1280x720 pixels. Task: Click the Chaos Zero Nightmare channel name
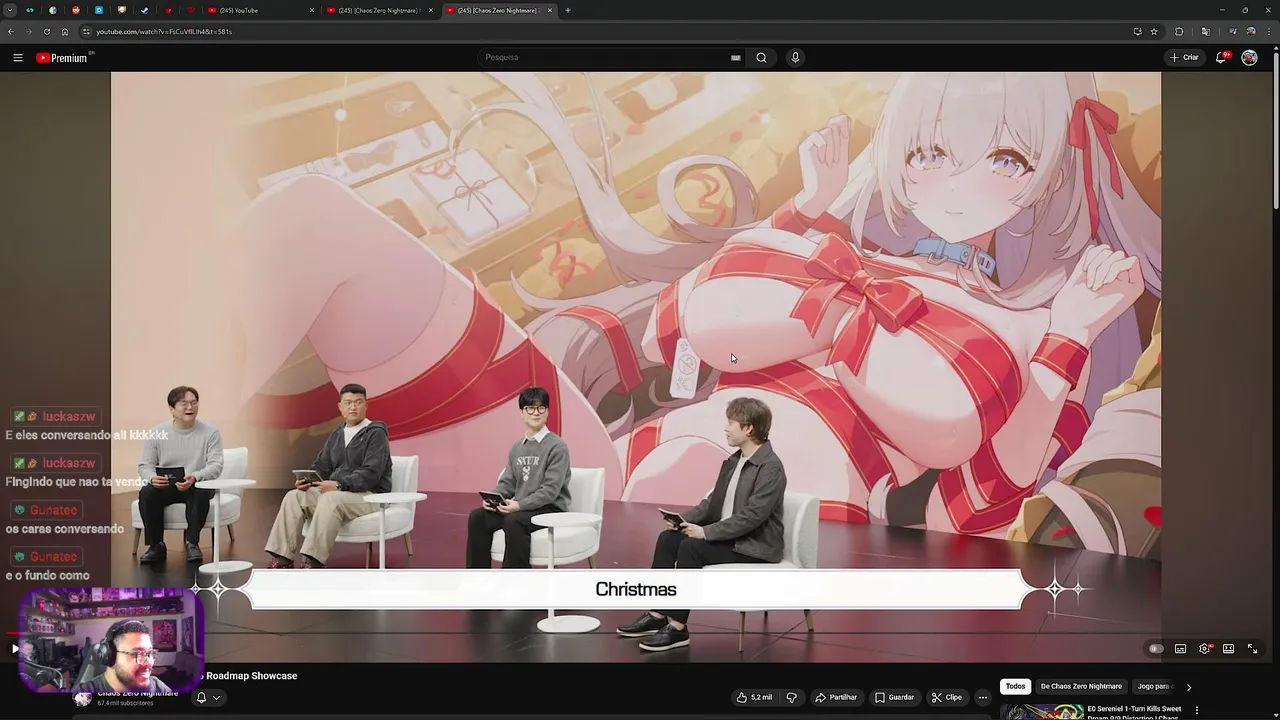point(138,693)
